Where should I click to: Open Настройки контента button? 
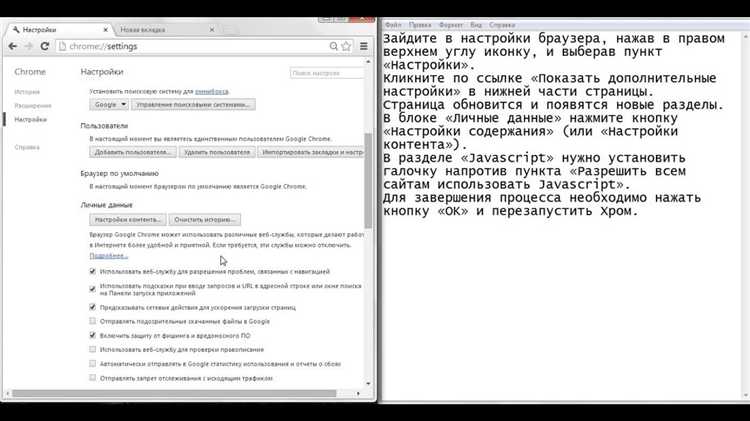[x=128, y=220]
